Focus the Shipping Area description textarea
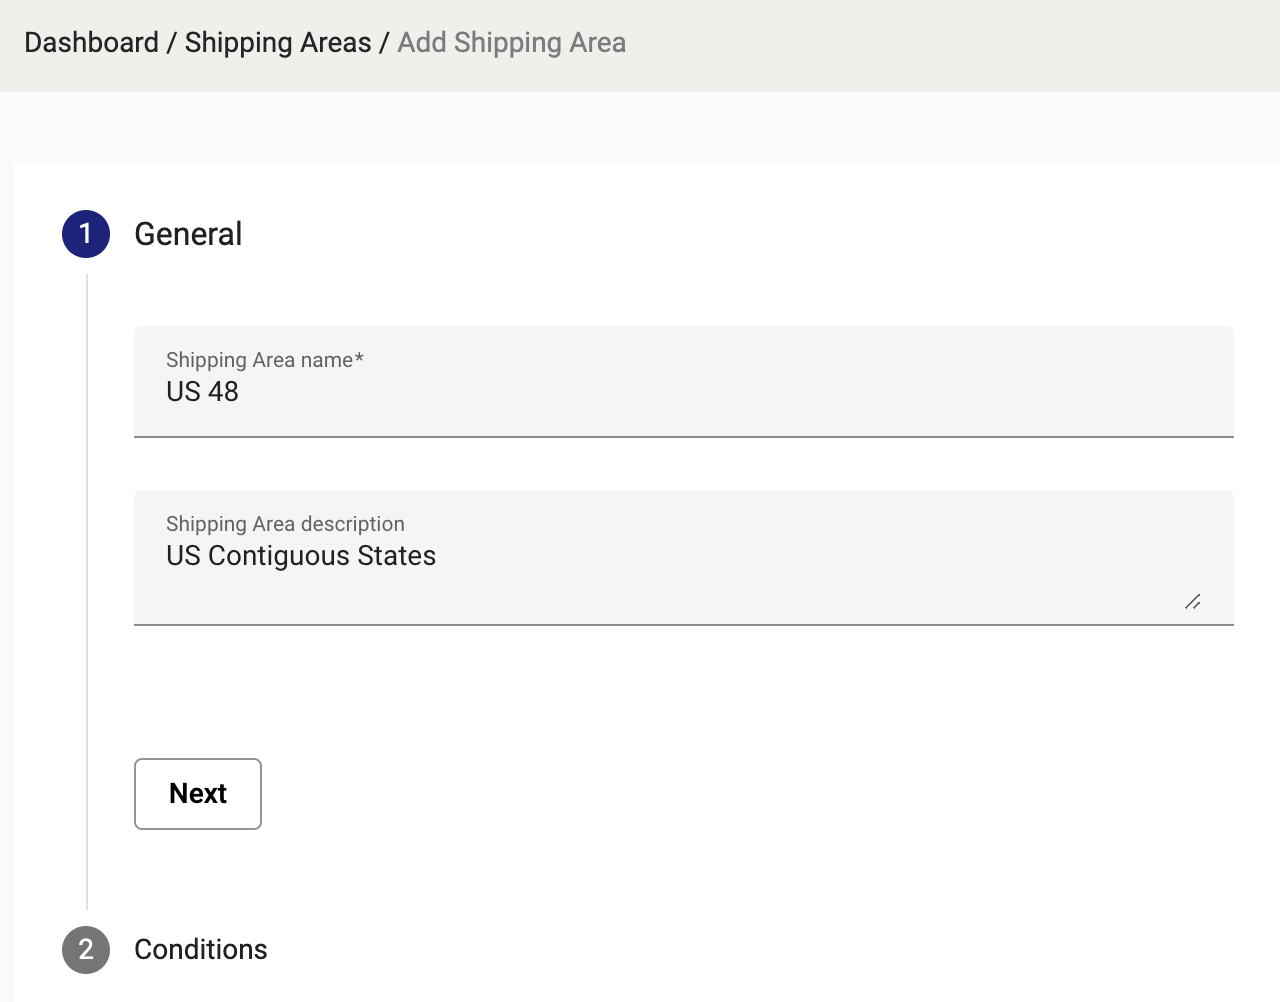Screen dimensions: 1280x1002 [684, 558]
